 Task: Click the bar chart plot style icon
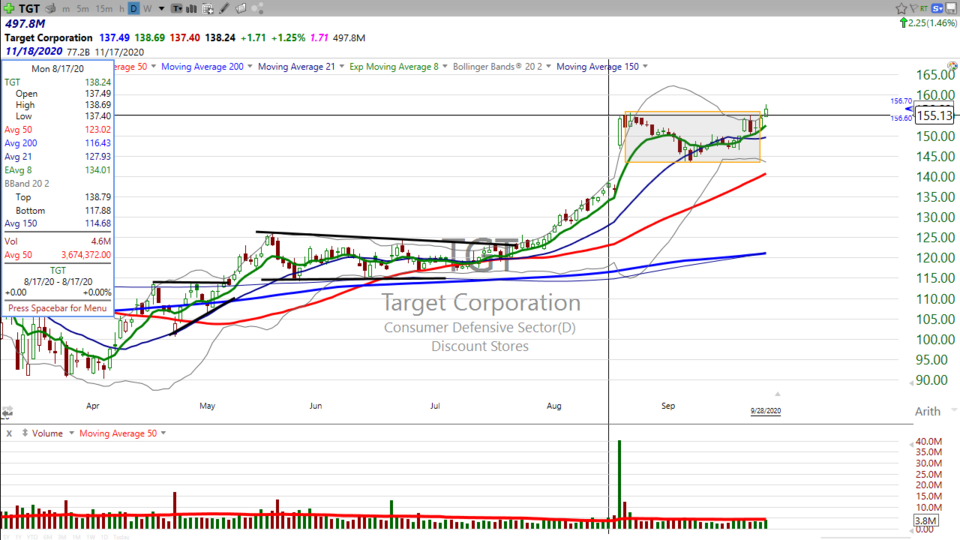[x=192, y=9]
